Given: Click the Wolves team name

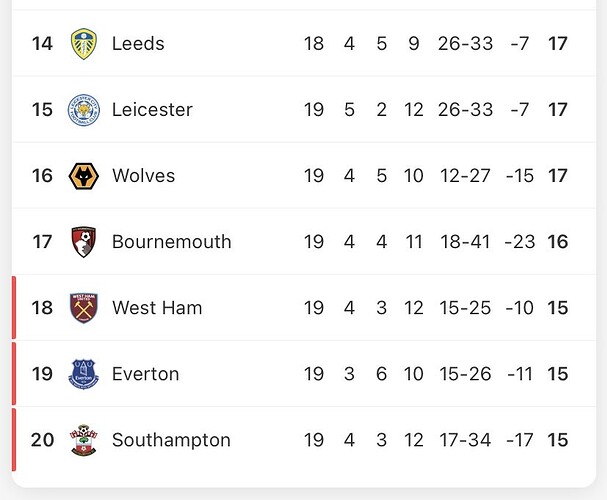Looking at the screenshot, I should 143,176.
